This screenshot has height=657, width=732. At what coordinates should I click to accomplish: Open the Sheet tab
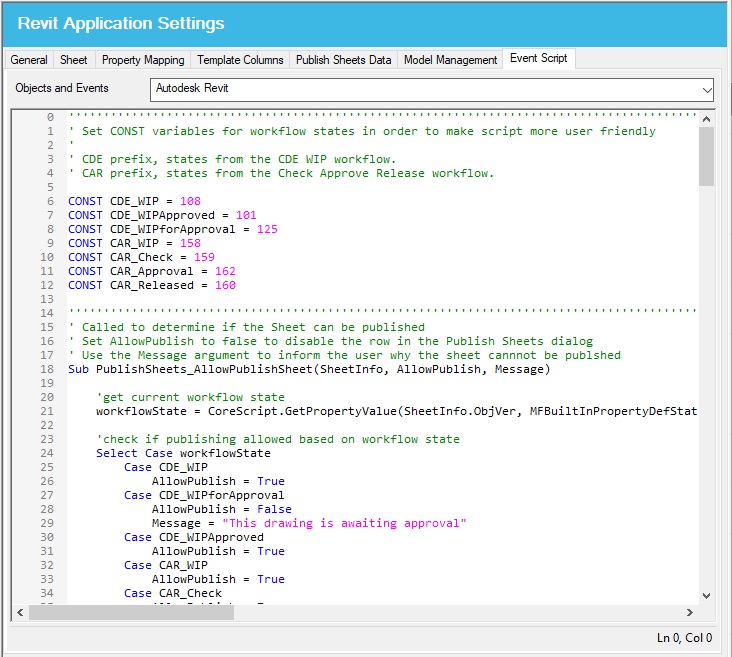[x=74, y=60]
